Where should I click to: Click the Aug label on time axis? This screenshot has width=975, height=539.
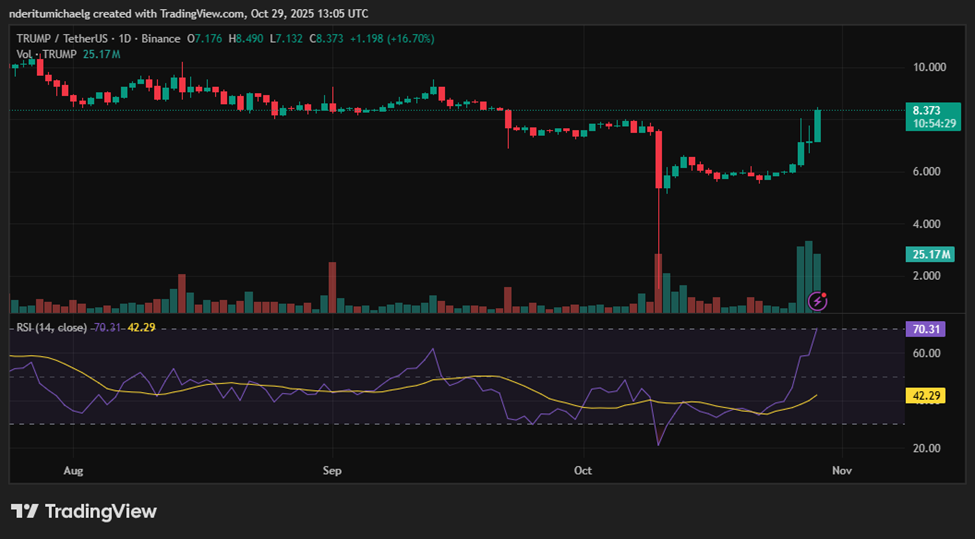tap(73, 471)
